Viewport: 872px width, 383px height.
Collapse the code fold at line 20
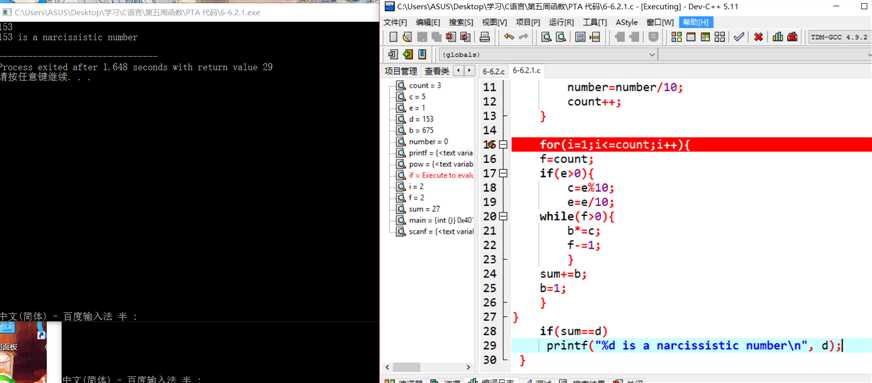pyautogui.click(x=504, y=216)
